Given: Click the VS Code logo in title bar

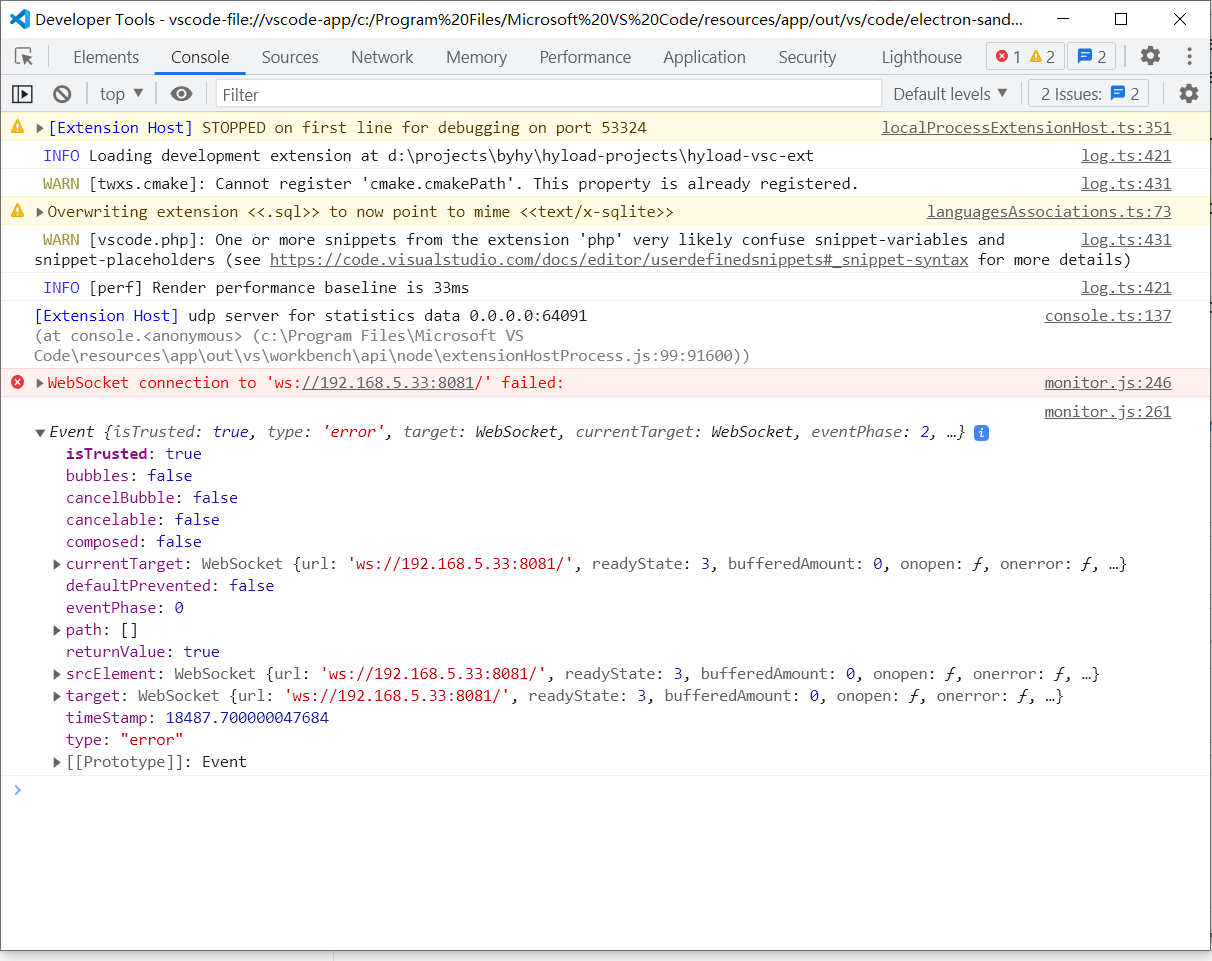Looking at the screenshot, I should pyautogui.click(x=19, y=19).
